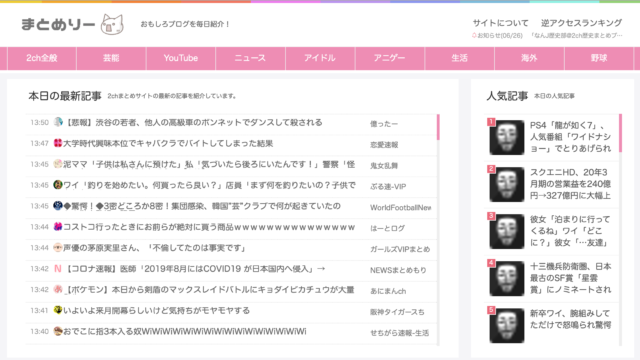Select the アニゲー category tab
Image resolution: width=640 pixels, height=360 pixels.
390,58
